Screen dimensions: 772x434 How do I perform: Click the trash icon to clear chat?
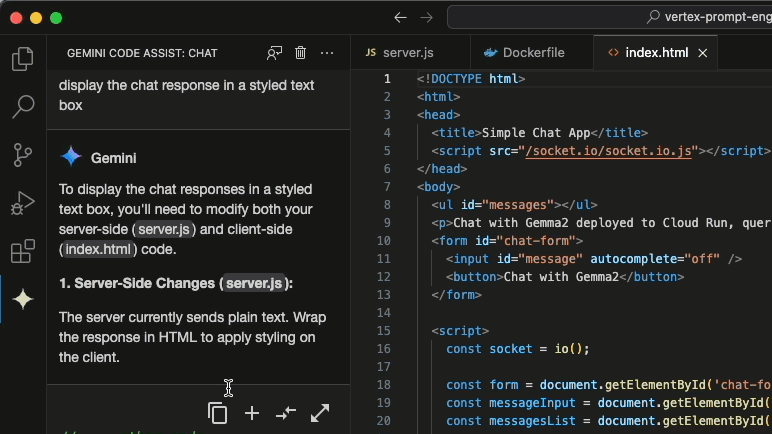pyautogui.click(x=300, y=53)
